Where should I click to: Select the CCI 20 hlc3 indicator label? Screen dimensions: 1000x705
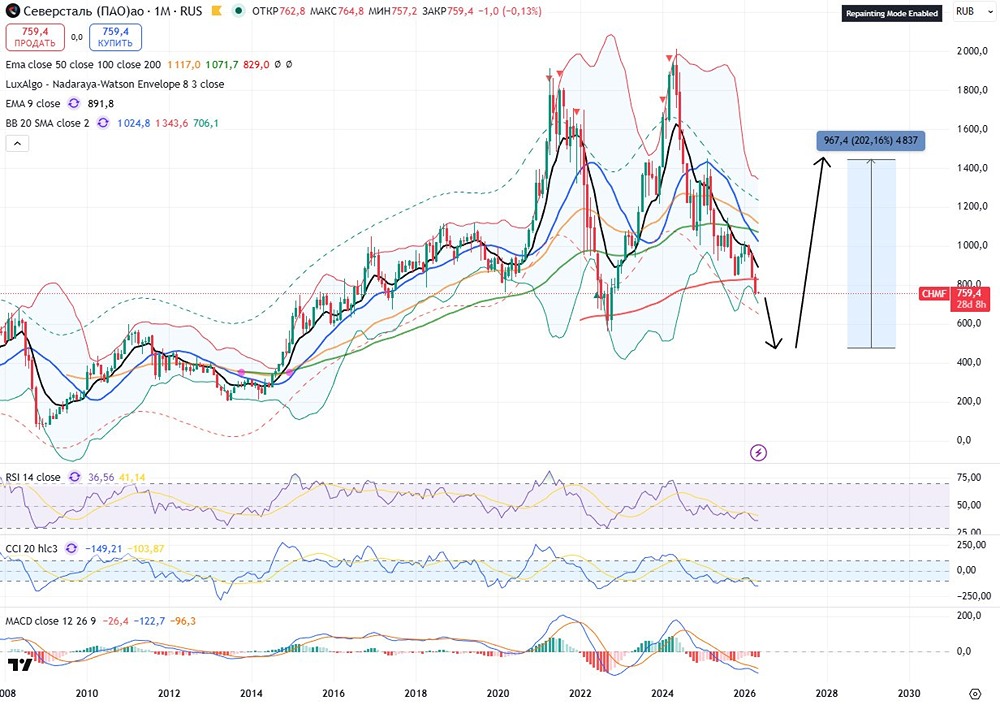(x=31, y=549)
